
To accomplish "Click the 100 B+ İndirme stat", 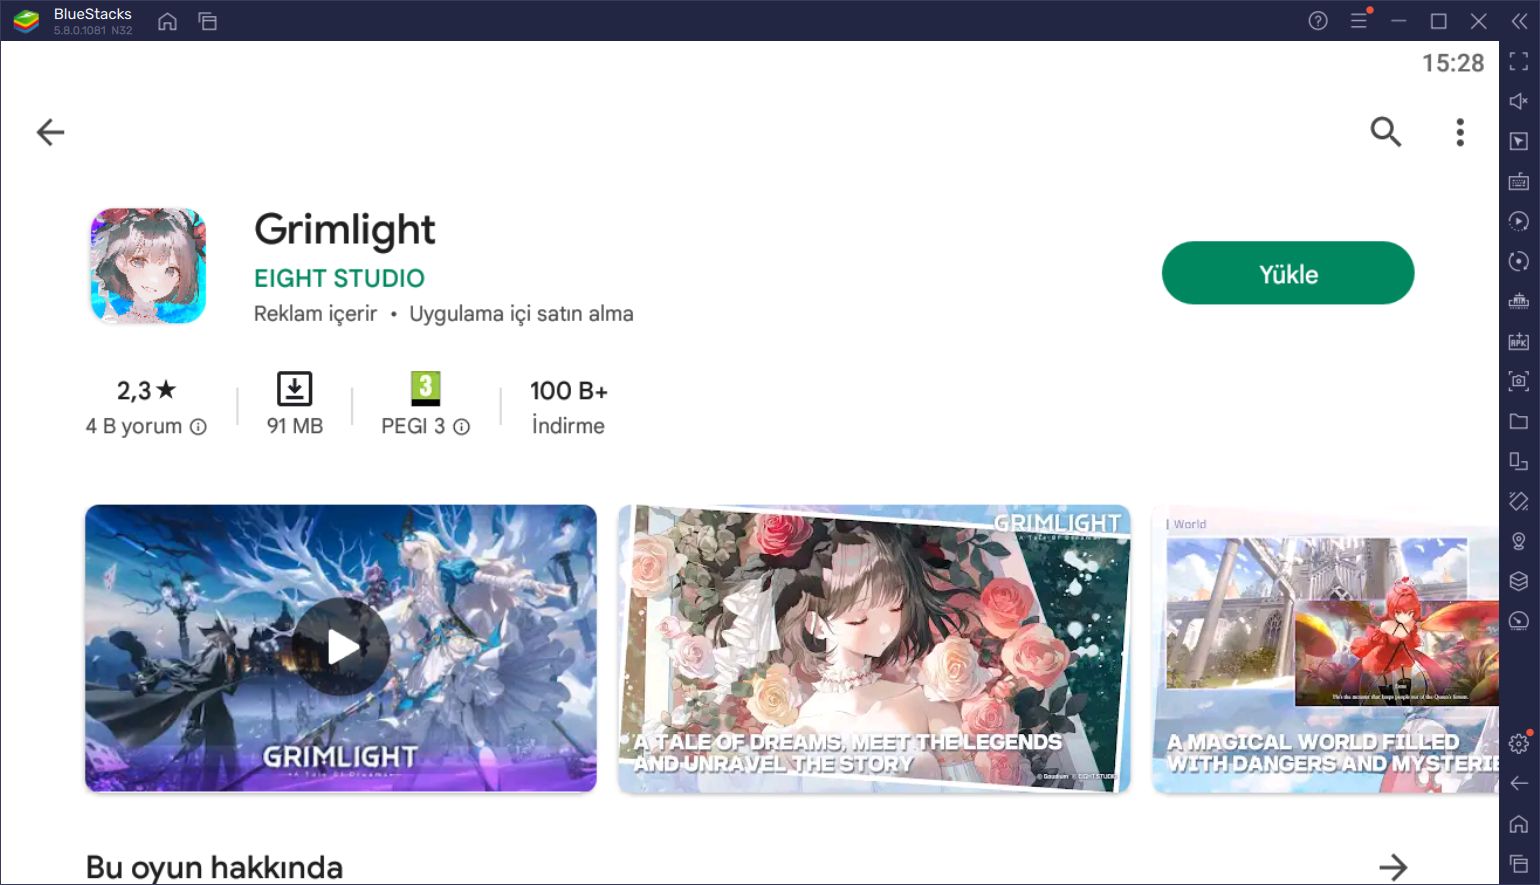I will click(x=568, y=407).
